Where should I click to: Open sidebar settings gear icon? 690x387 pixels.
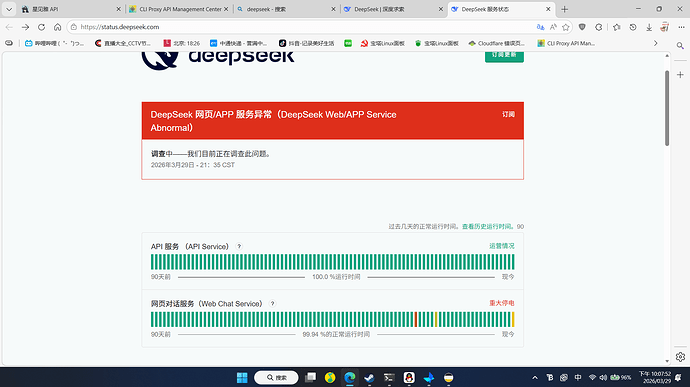tap(680, 357)
